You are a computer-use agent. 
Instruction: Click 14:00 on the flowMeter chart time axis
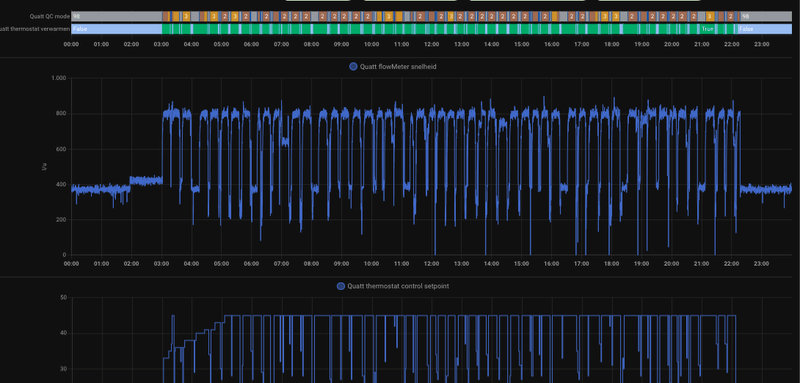click(491, 264)
